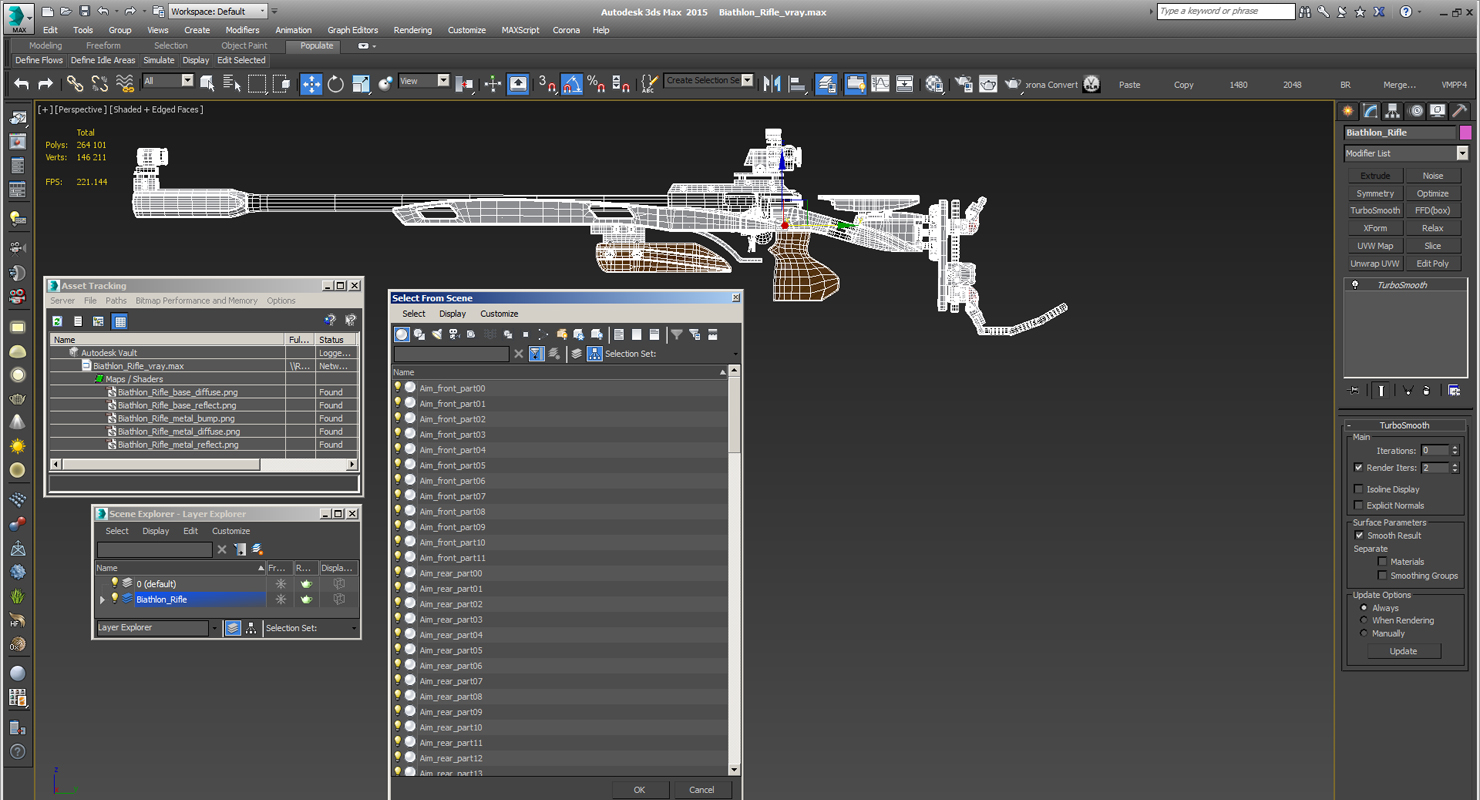
Task: Click Cancel in Select From Scene dialog
Action: point(702,789)
